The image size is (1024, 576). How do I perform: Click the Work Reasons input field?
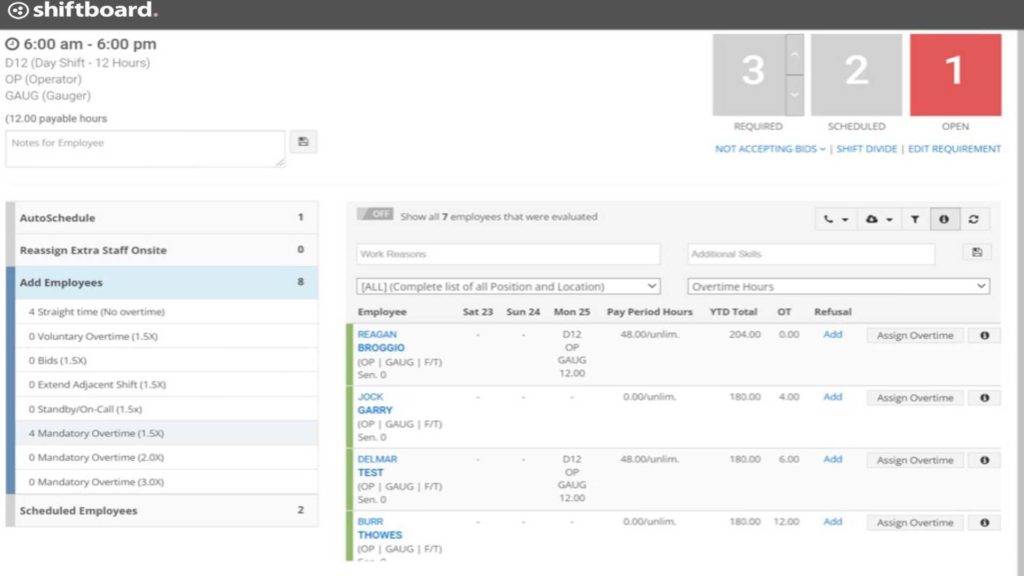(x=508, y=254)
